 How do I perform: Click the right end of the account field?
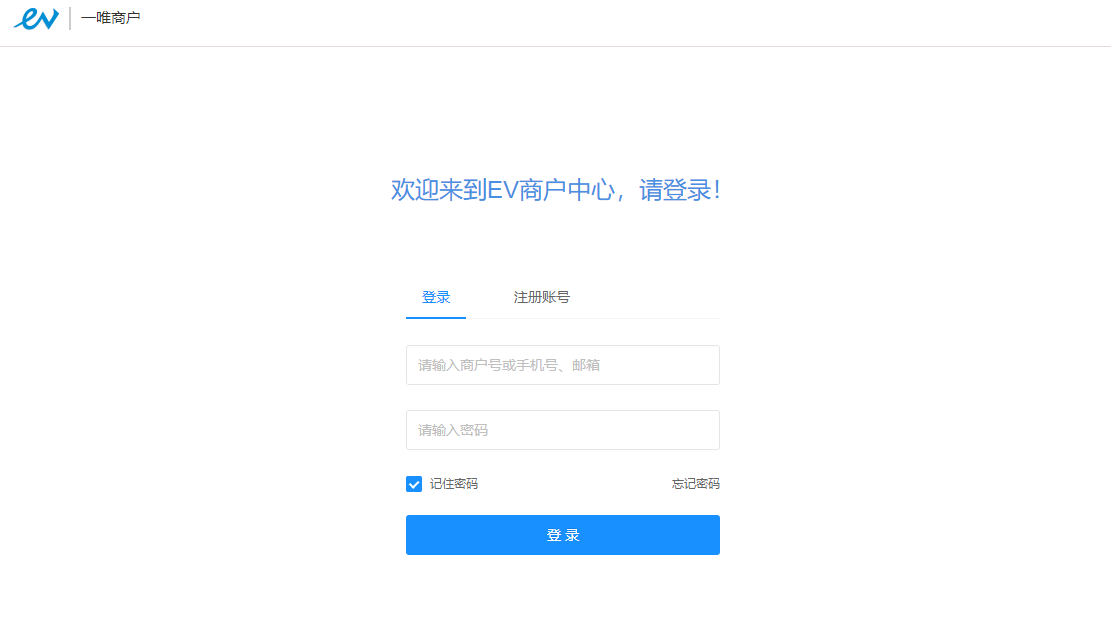[705, 365]
